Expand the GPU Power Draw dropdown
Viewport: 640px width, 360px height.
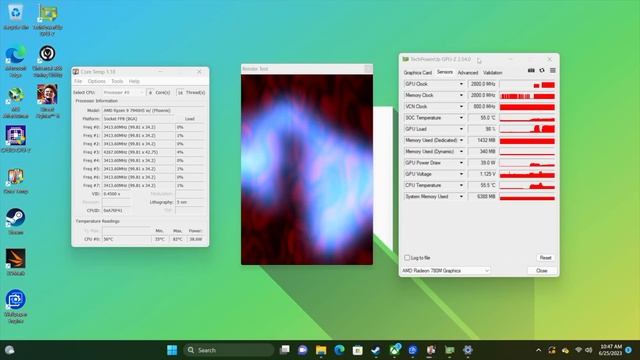click(461, 163)
